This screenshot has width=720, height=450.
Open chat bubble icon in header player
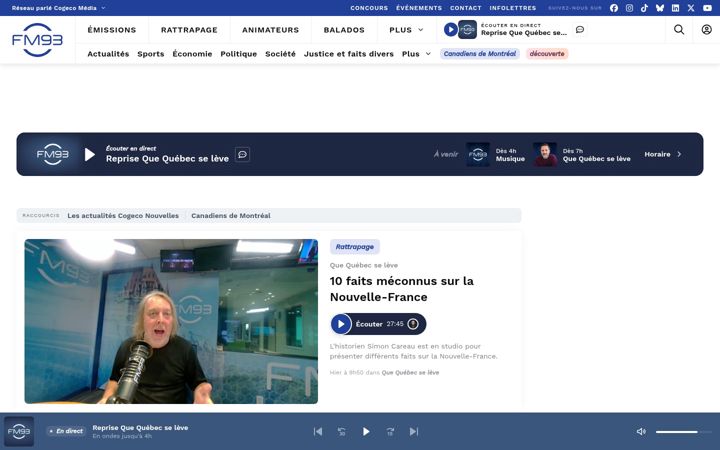(x=580, y=29)
